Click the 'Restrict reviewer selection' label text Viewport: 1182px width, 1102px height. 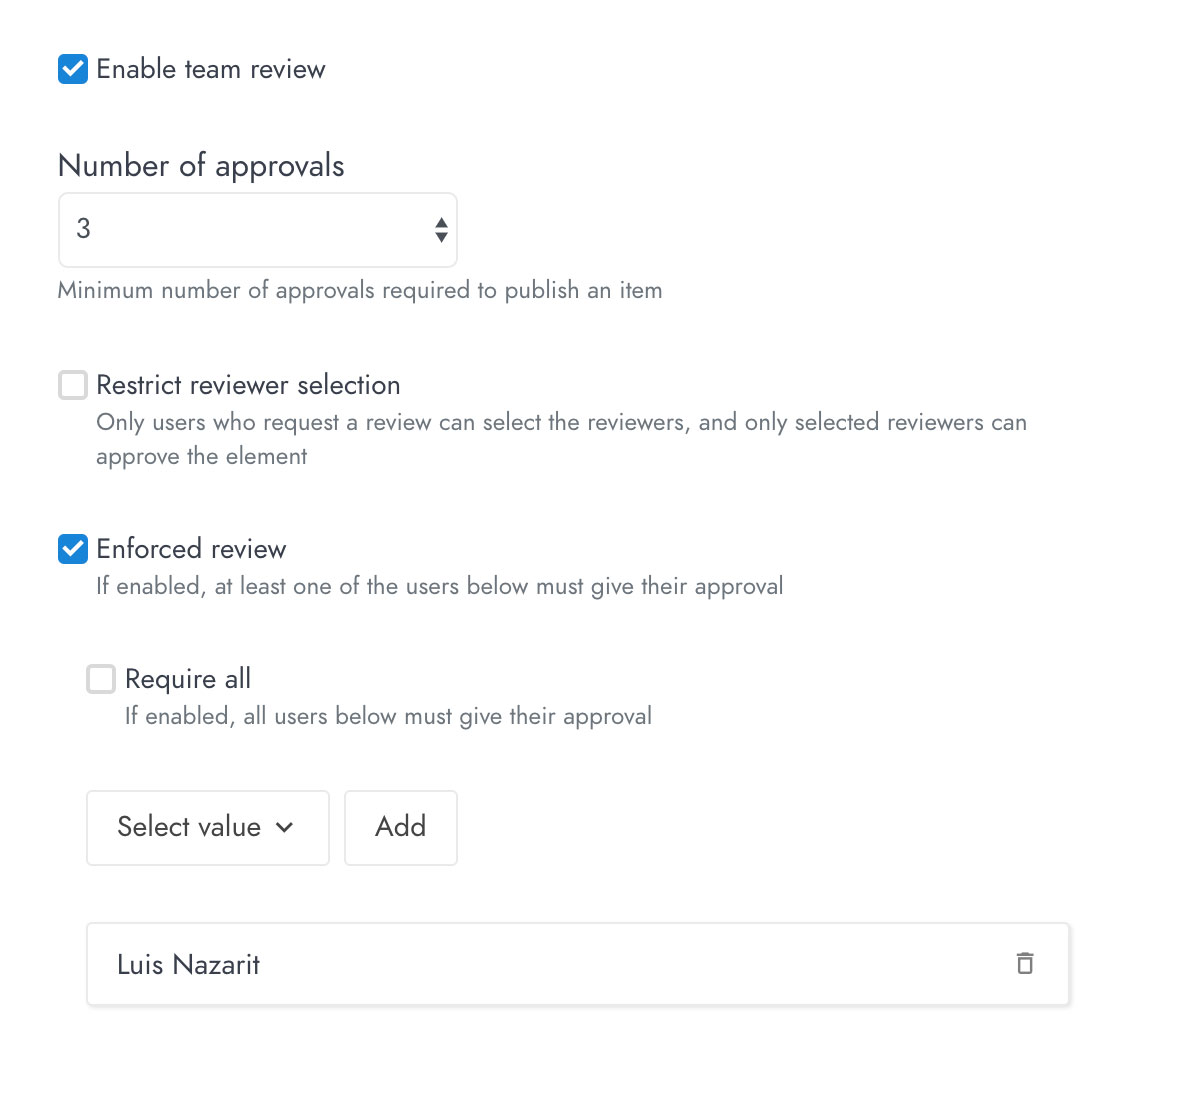click(249, 385)
